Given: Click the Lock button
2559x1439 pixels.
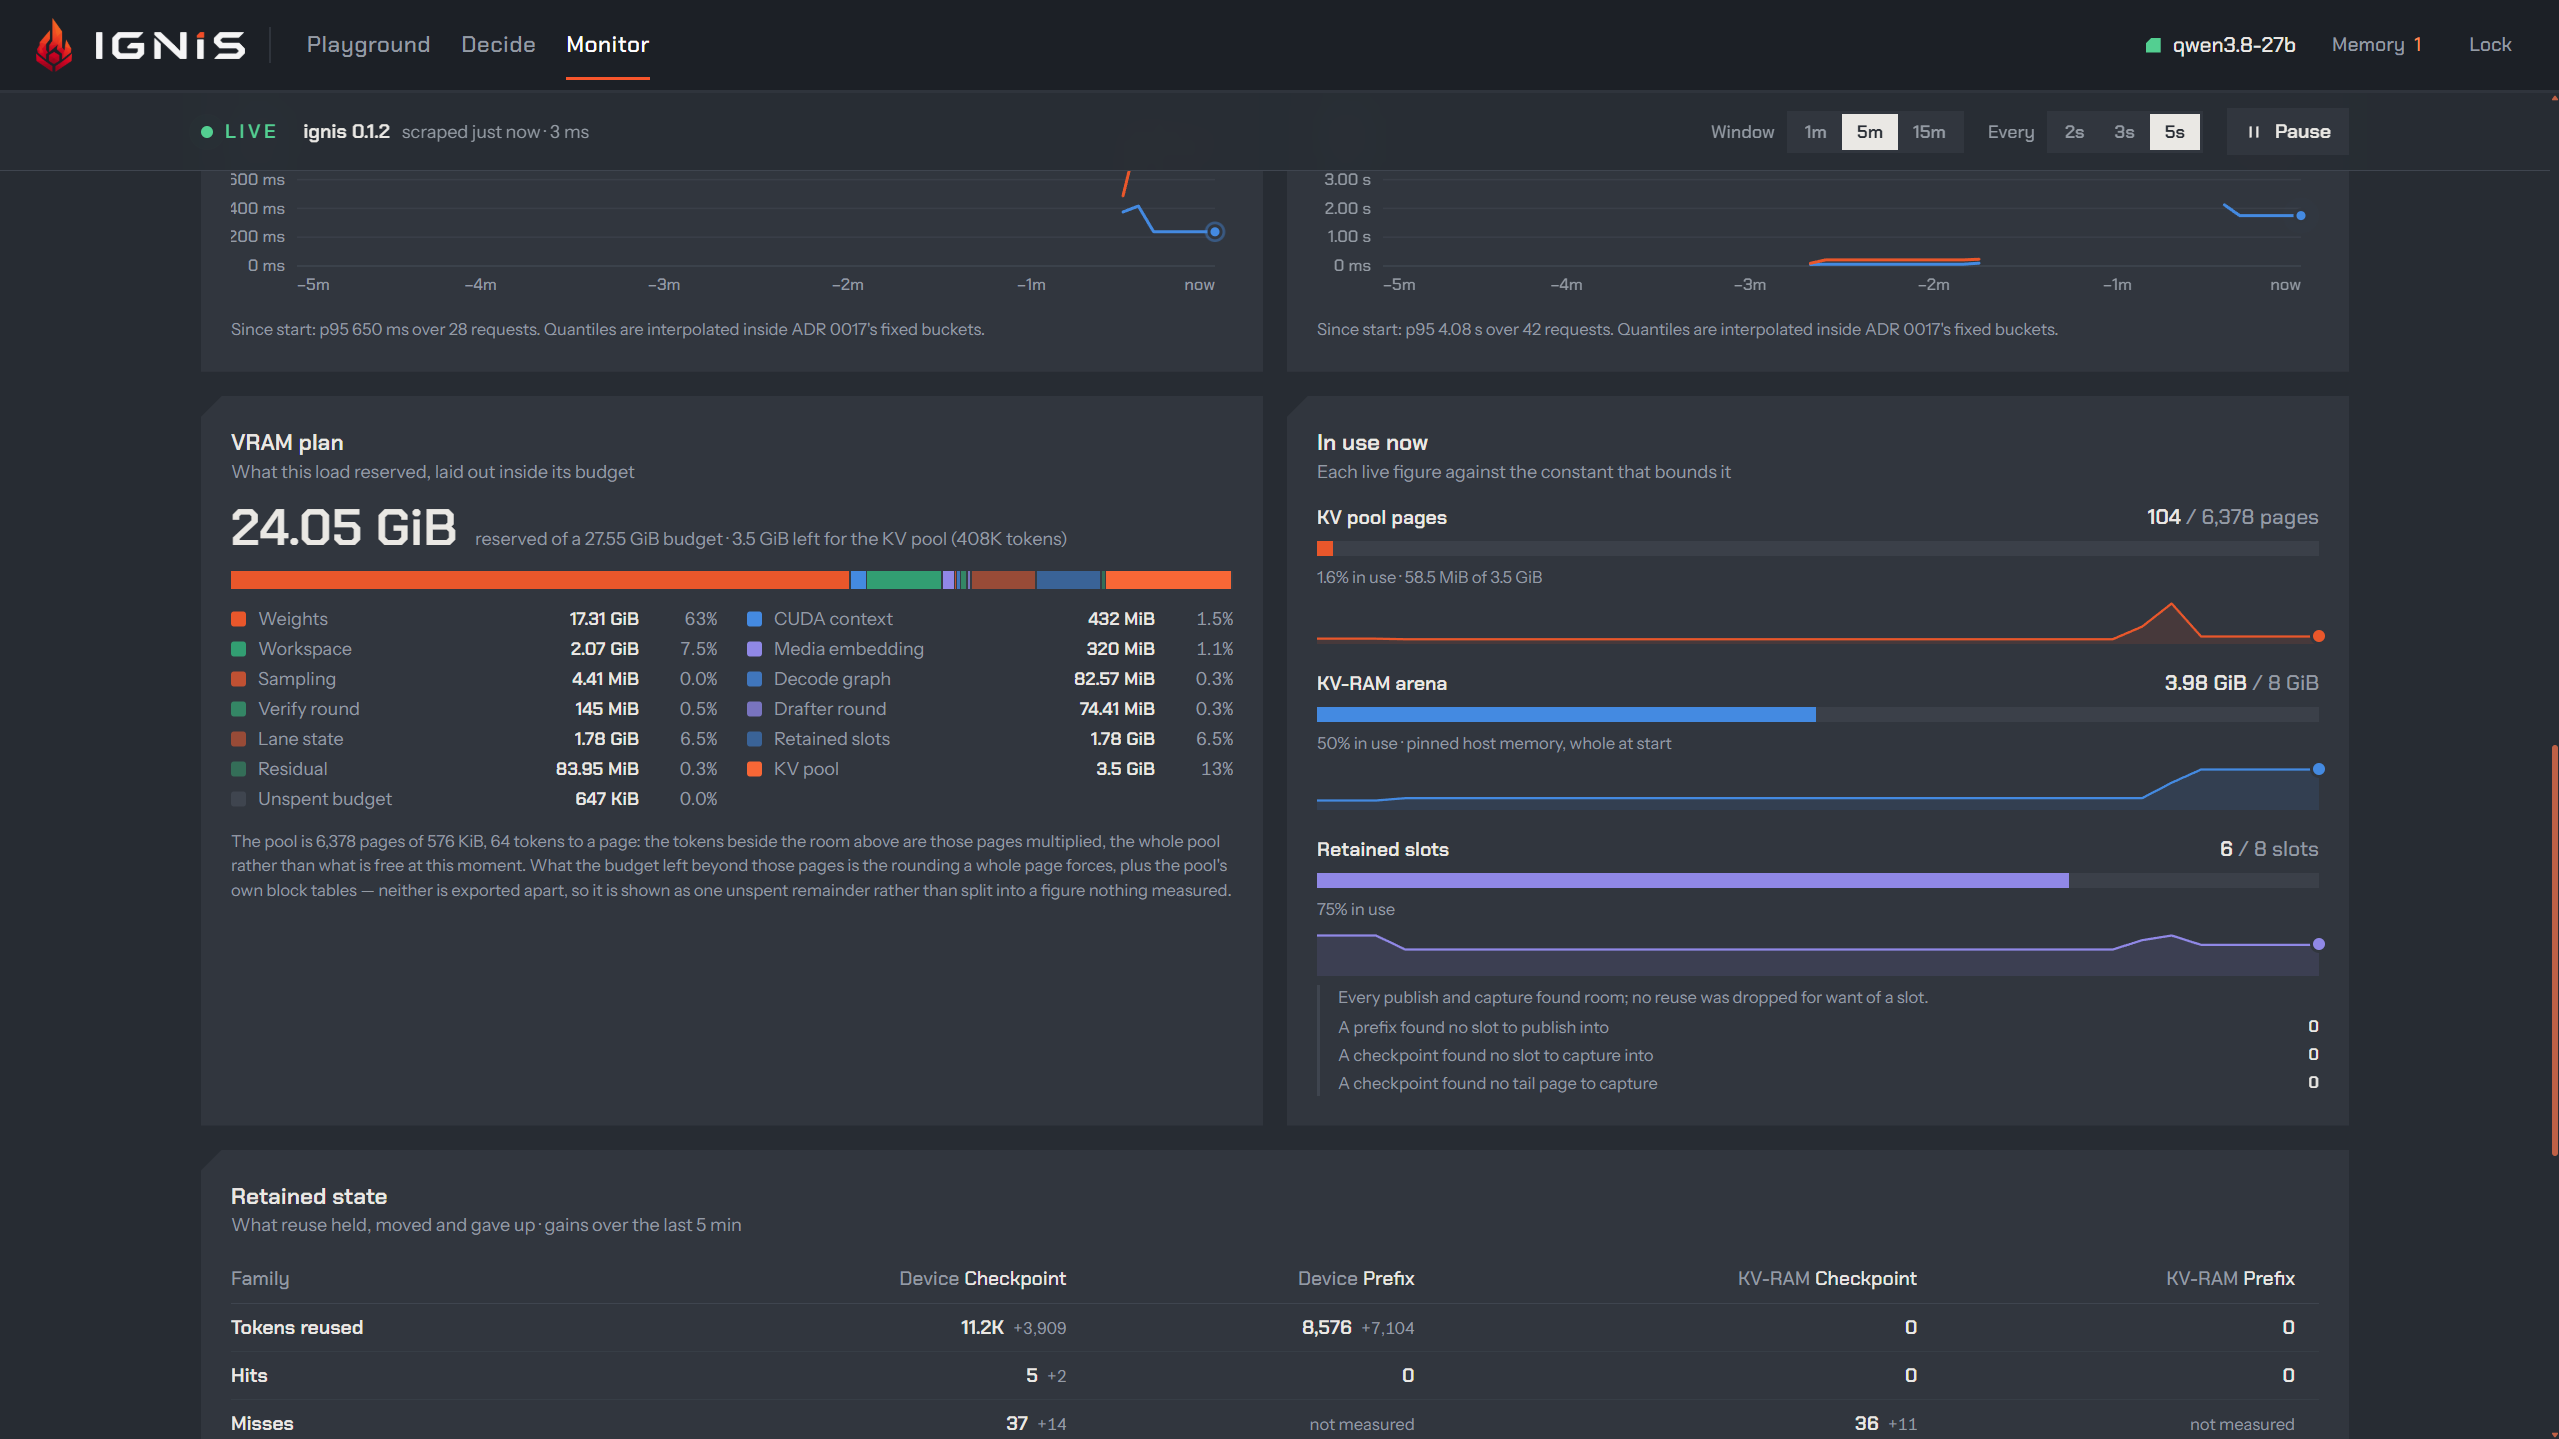Looking at the screenshot, I should pos(2489,45).
